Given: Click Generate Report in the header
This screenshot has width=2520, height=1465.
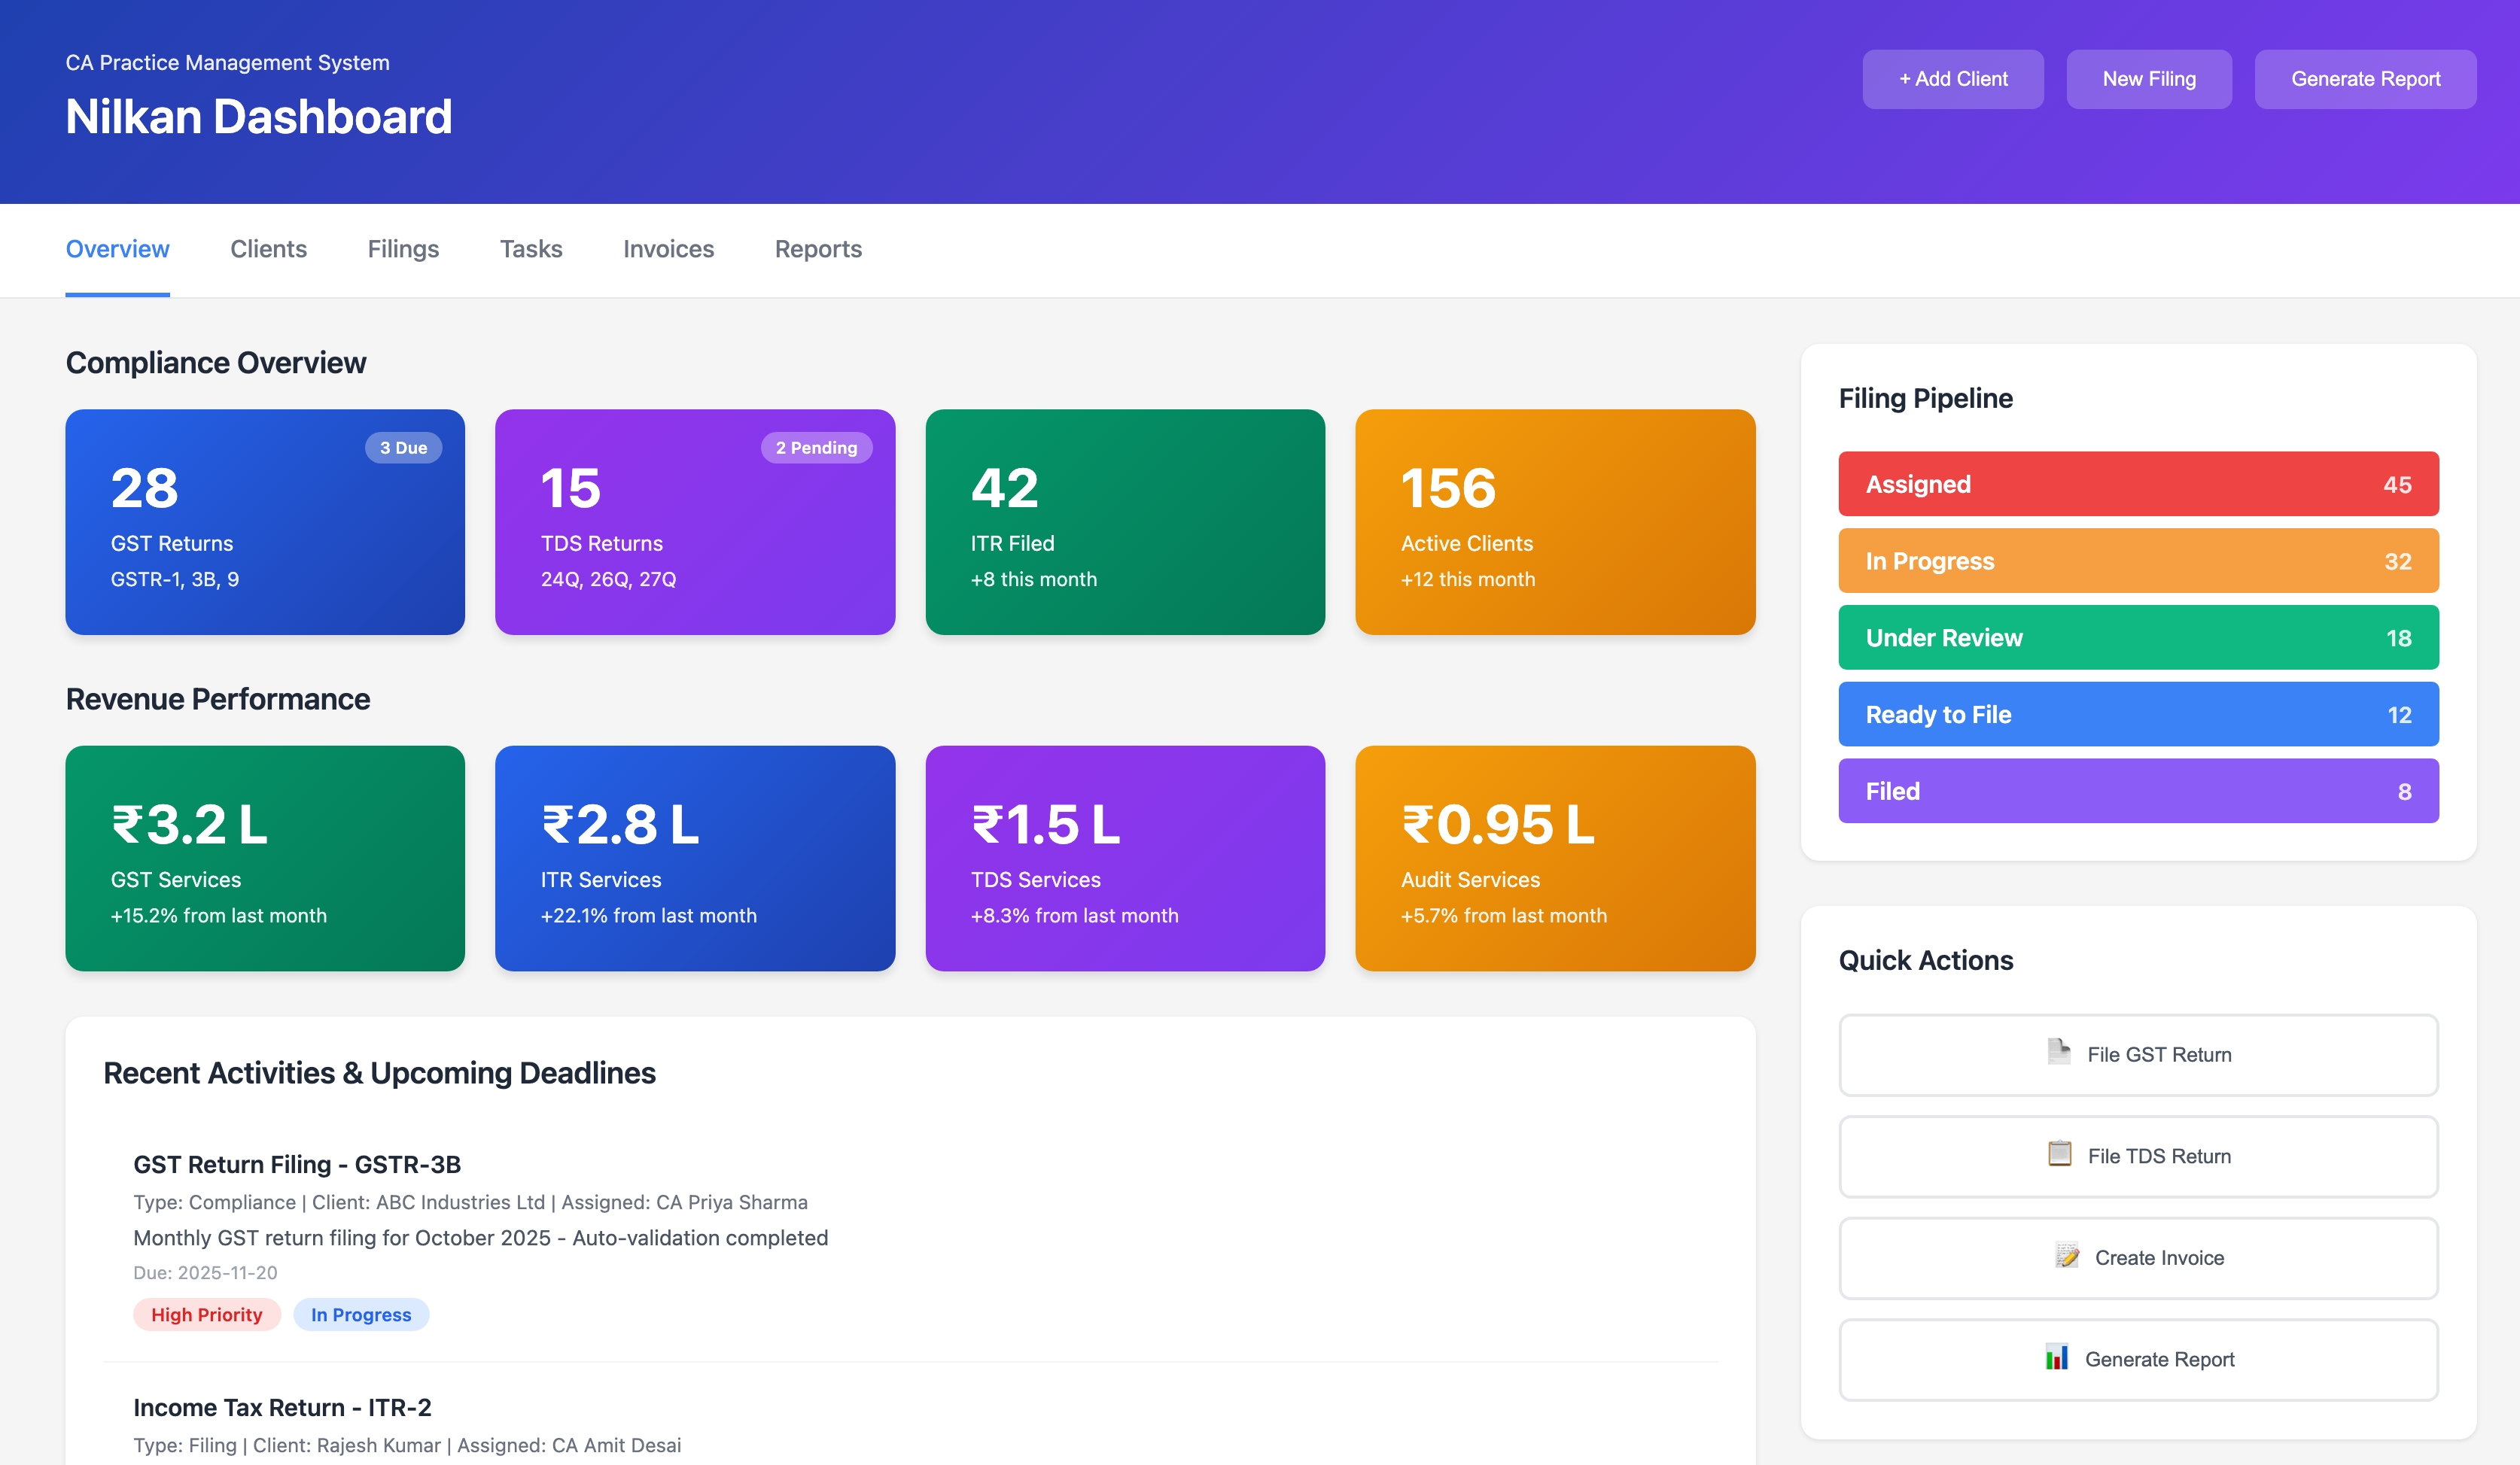Looking at the screenshot, I should click(2365, 79).
